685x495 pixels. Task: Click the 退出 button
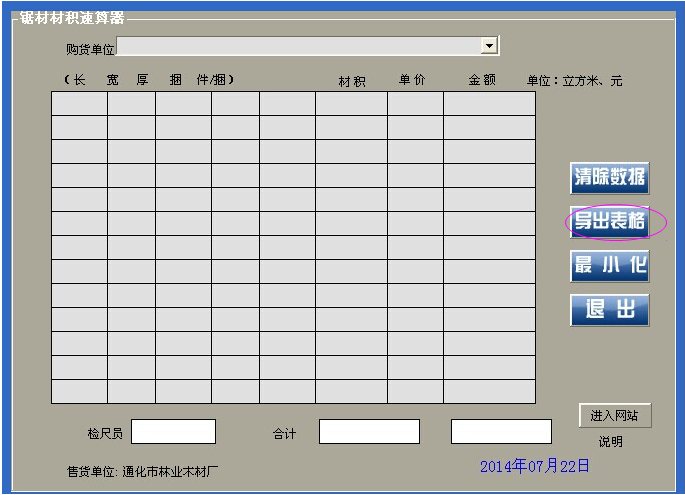click(609, 310)
